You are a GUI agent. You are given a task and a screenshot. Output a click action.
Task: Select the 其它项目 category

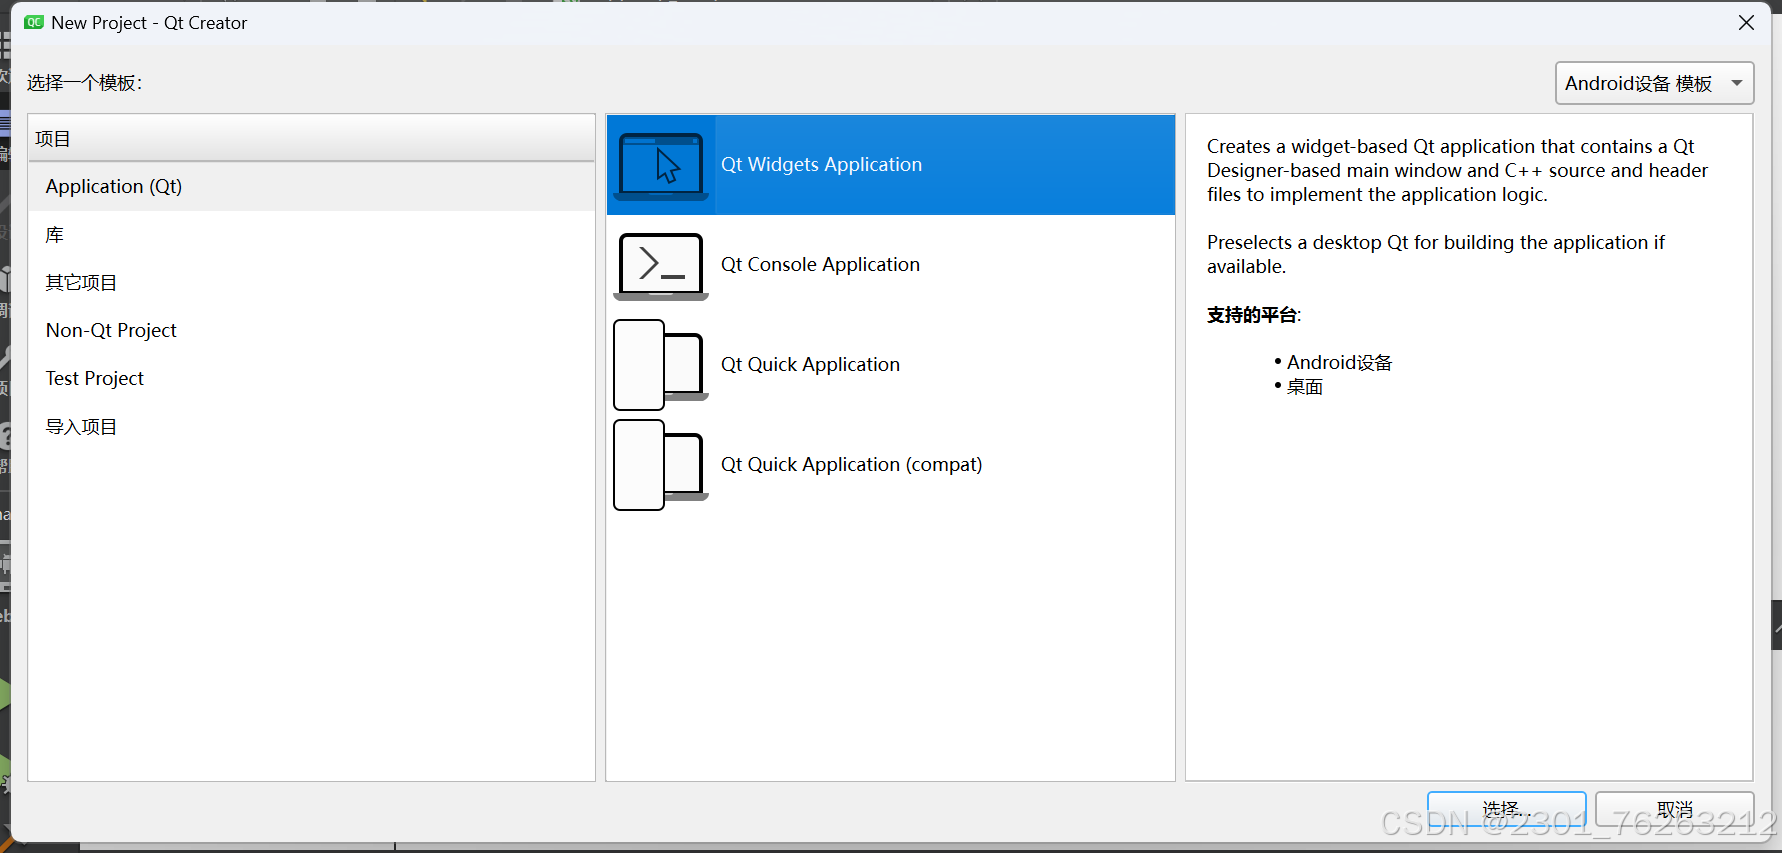[x=312, y=283]
